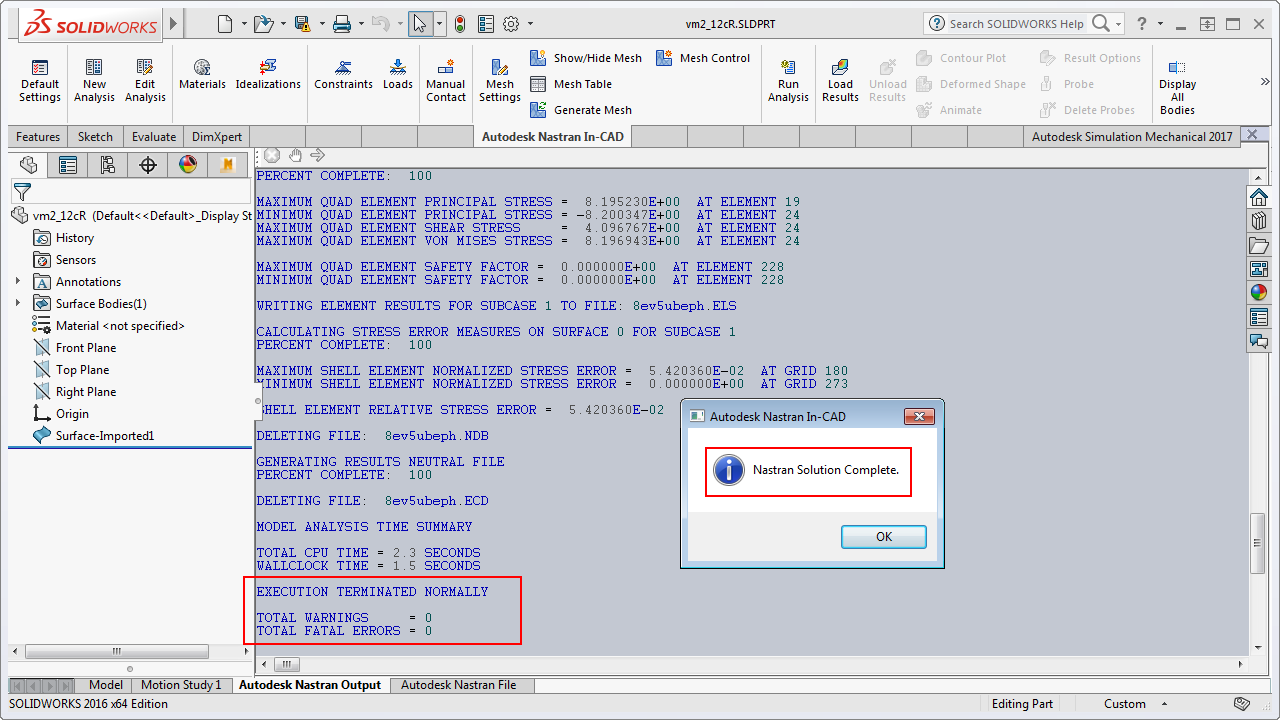The width and height of the screenshot is (1280, 720).
Task: Open a file with the Open icon
Action: [263, 23]
